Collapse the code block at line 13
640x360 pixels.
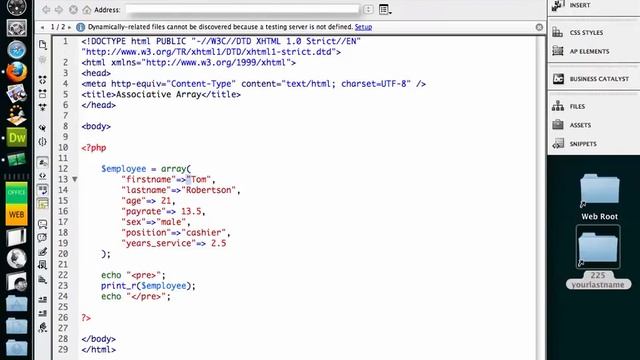pyautogui.click(x=75, y=179)
